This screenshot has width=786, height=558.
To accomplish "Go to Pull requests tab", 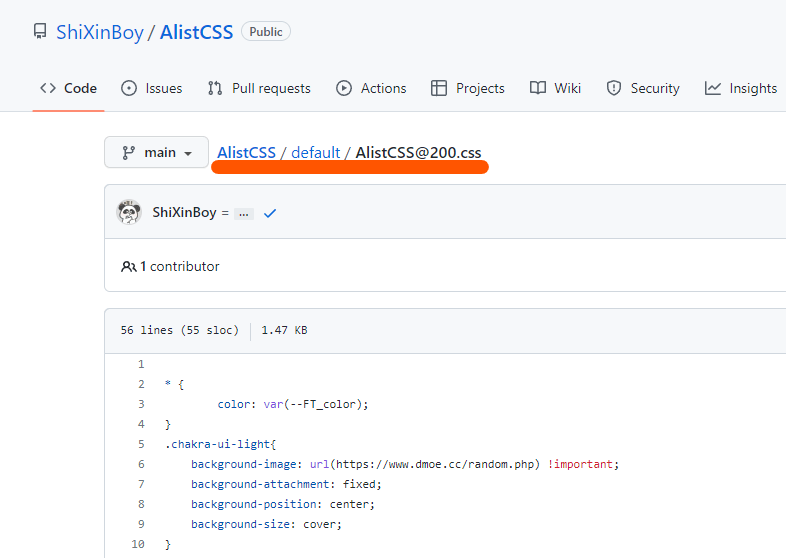I will point(259,88).
